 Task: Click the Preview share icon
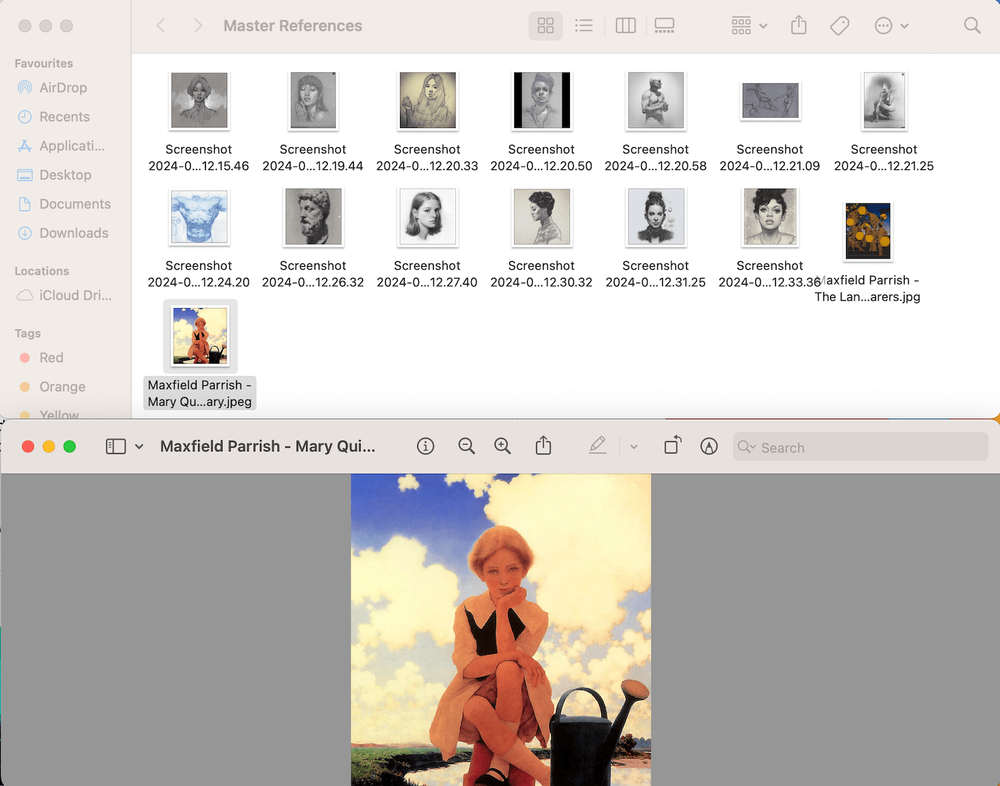coord(543,445)
